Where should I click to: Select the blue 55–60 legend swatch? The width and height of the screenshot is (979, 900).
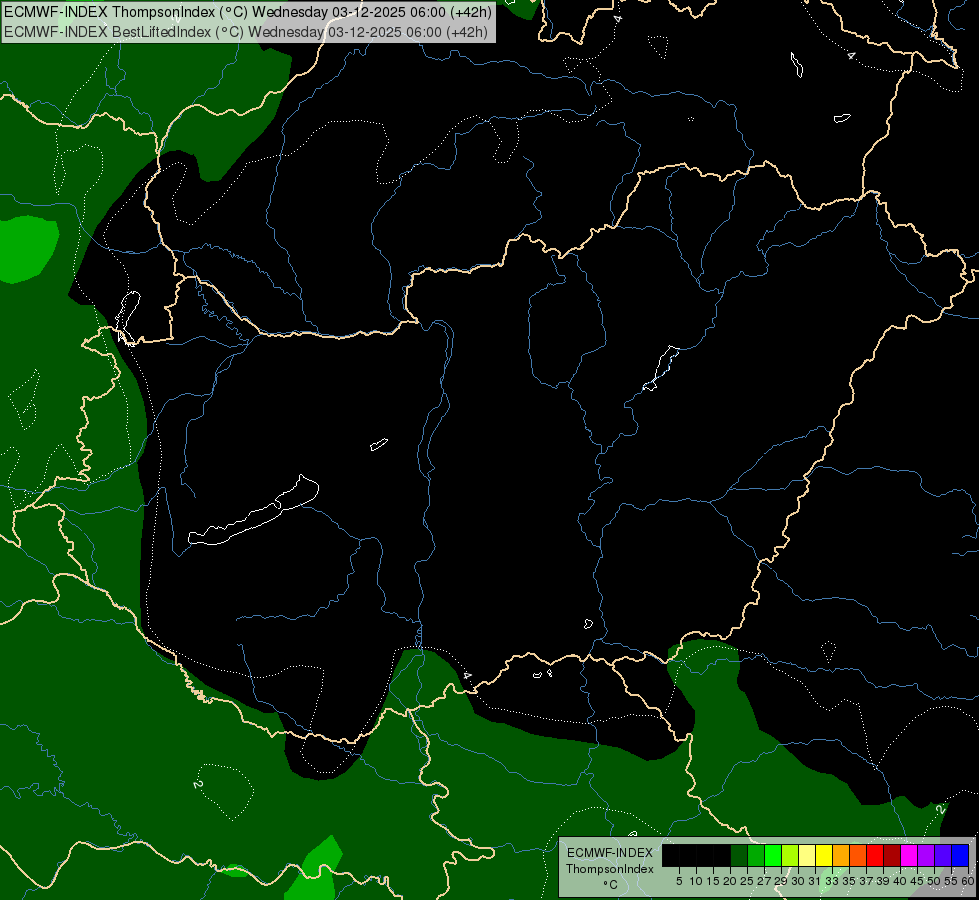coord(960,855)
